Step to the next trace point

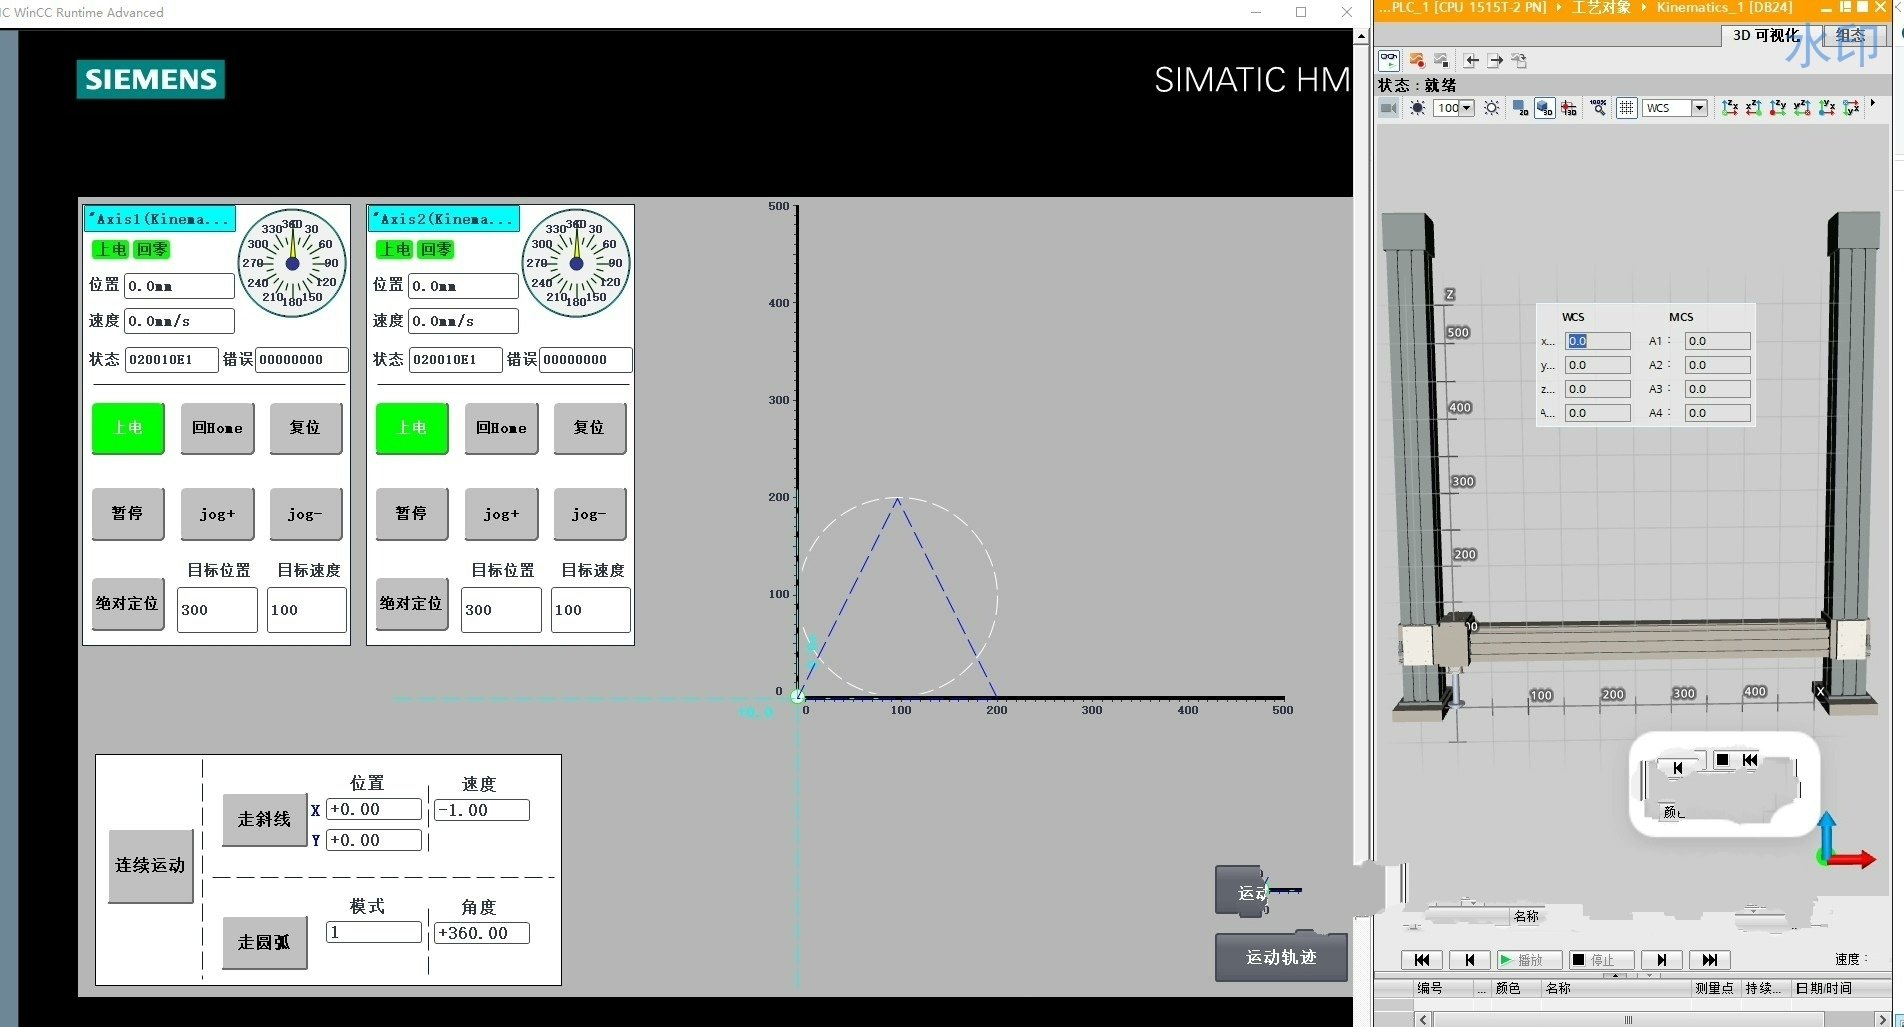click(1662, 960)
